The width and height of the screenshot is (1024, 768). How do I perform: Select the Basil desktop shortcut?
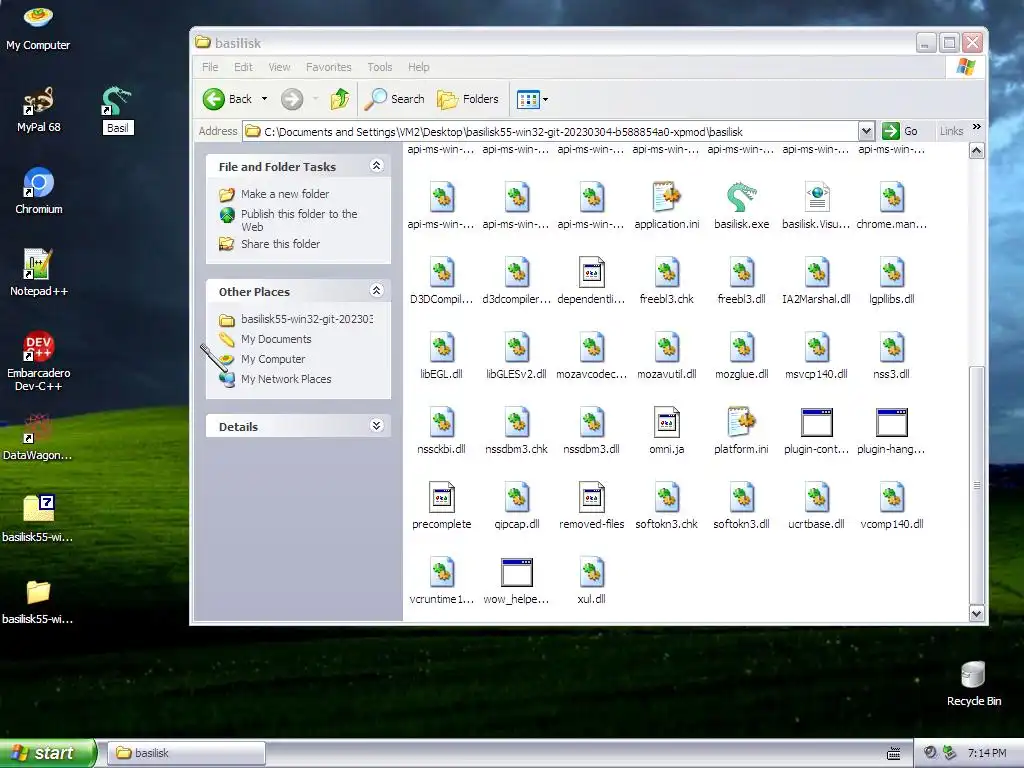[118, 110]
